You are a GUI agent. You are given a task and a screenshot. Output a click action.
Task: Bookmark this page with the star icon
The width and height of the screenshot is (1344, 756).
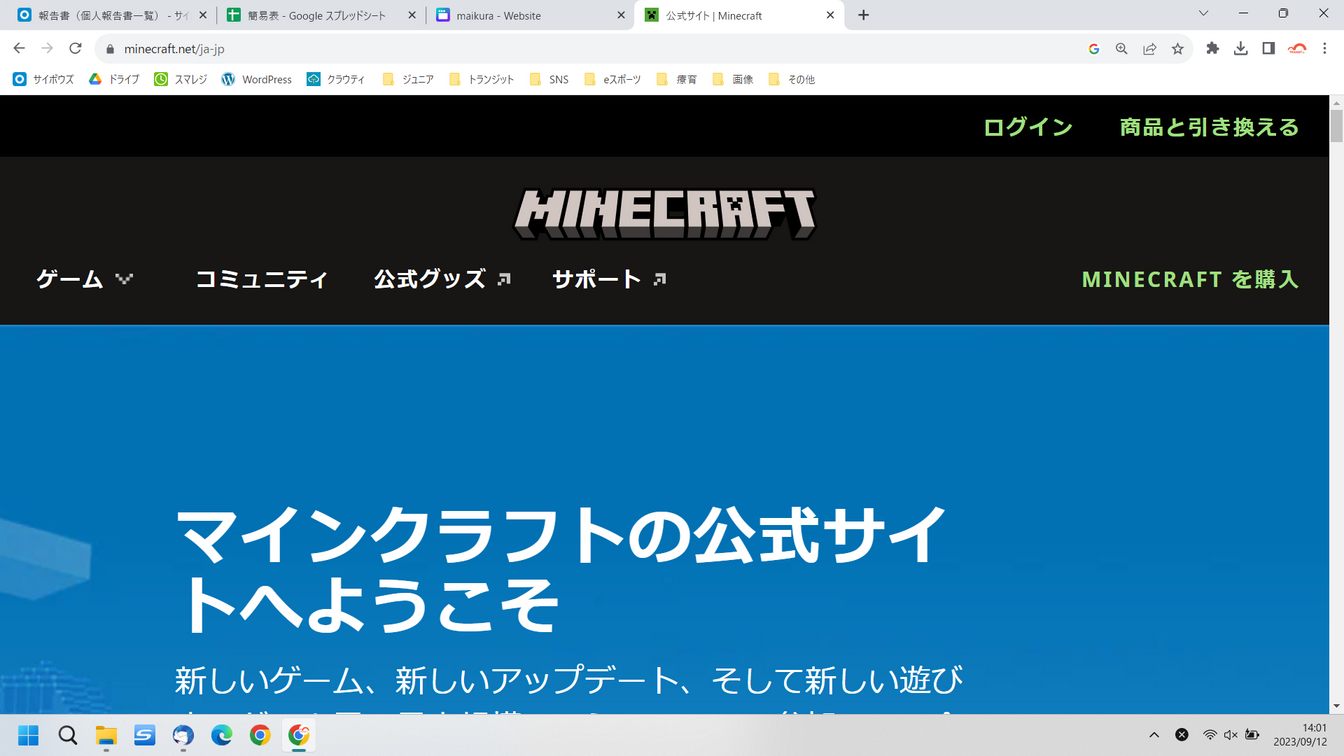[1178, 48]
